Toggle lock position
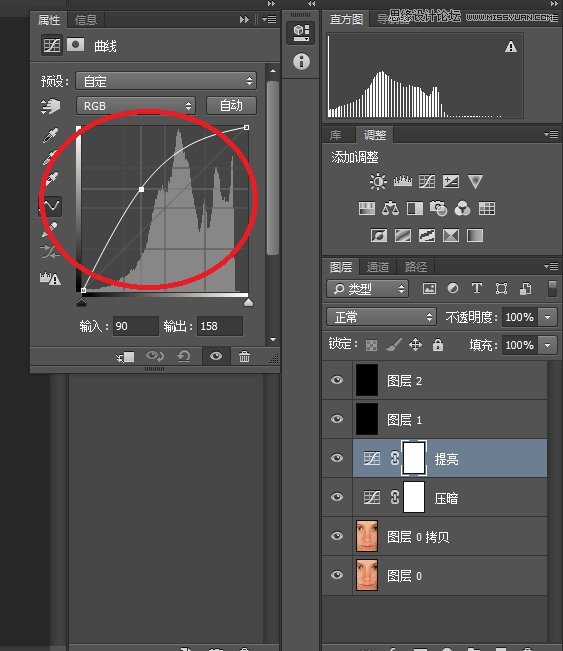Screen dimensions: 563x651 pyautogui.click(x=416, y=345)
